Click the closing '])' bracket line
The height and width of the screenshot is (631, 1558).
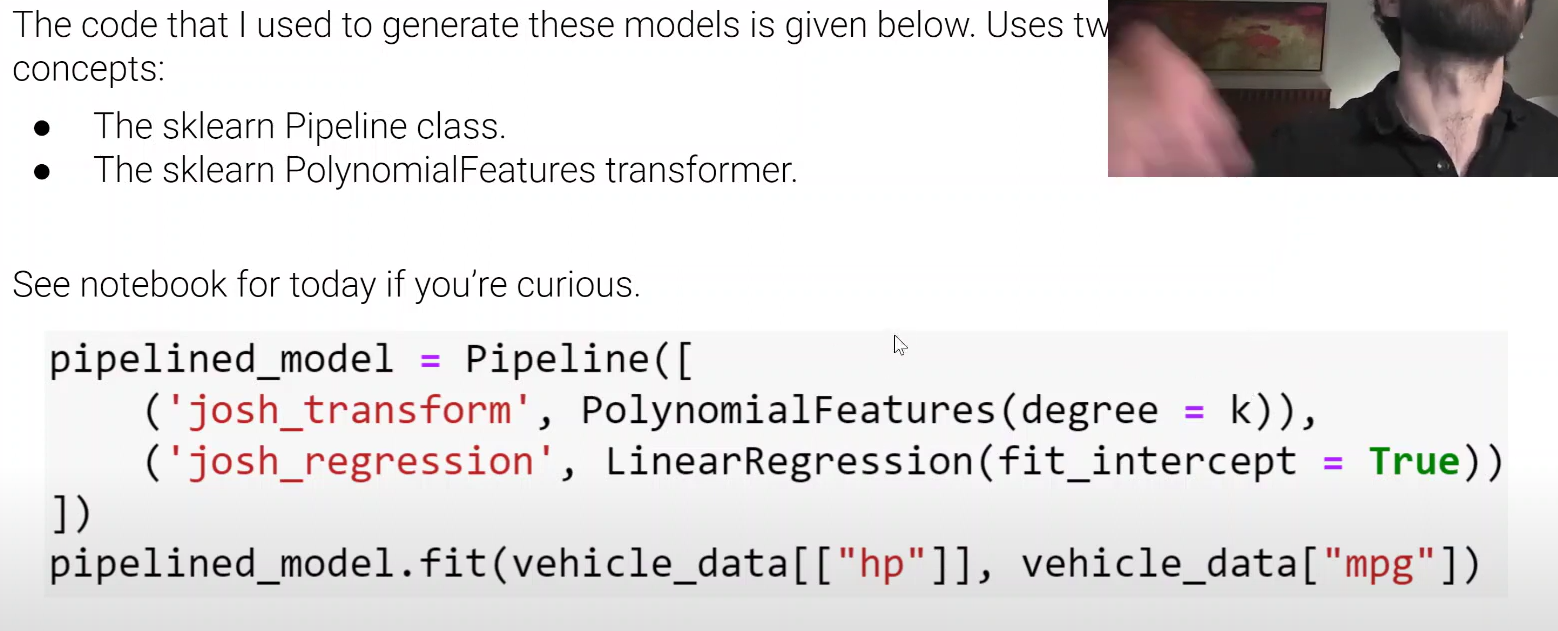[70, 514]
